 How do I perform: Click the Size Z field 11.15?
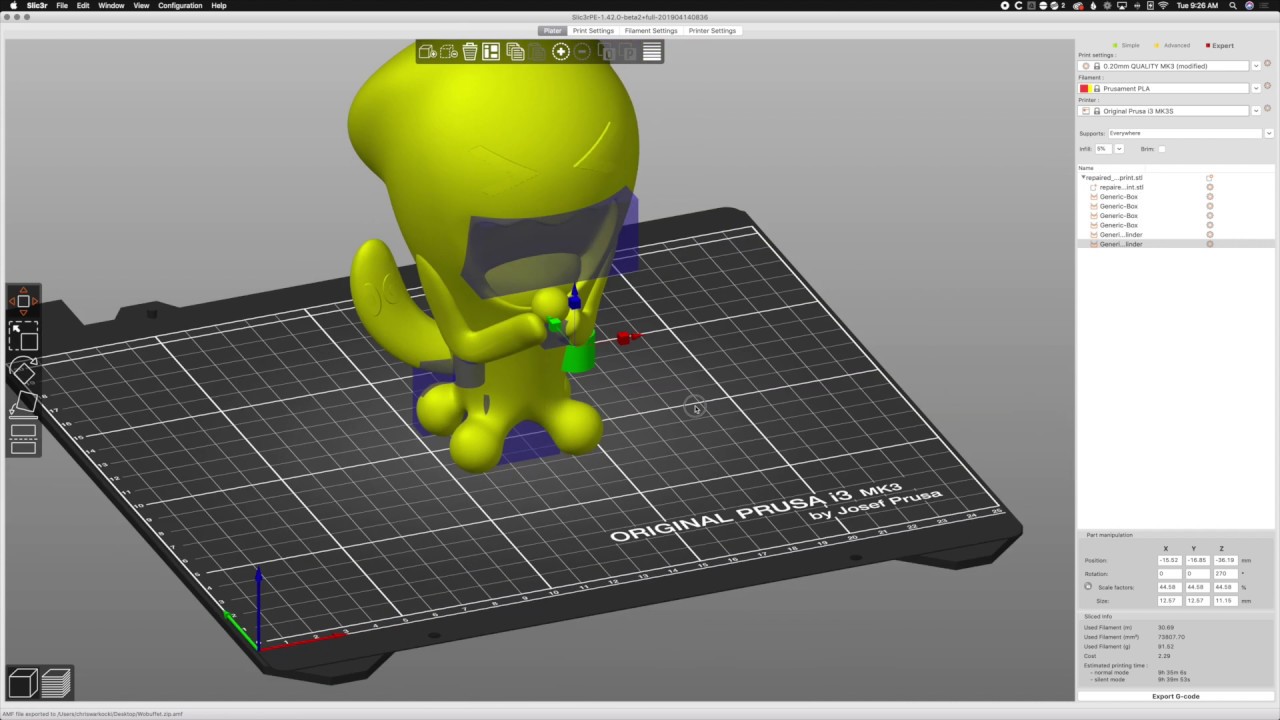click(1225, 601)
